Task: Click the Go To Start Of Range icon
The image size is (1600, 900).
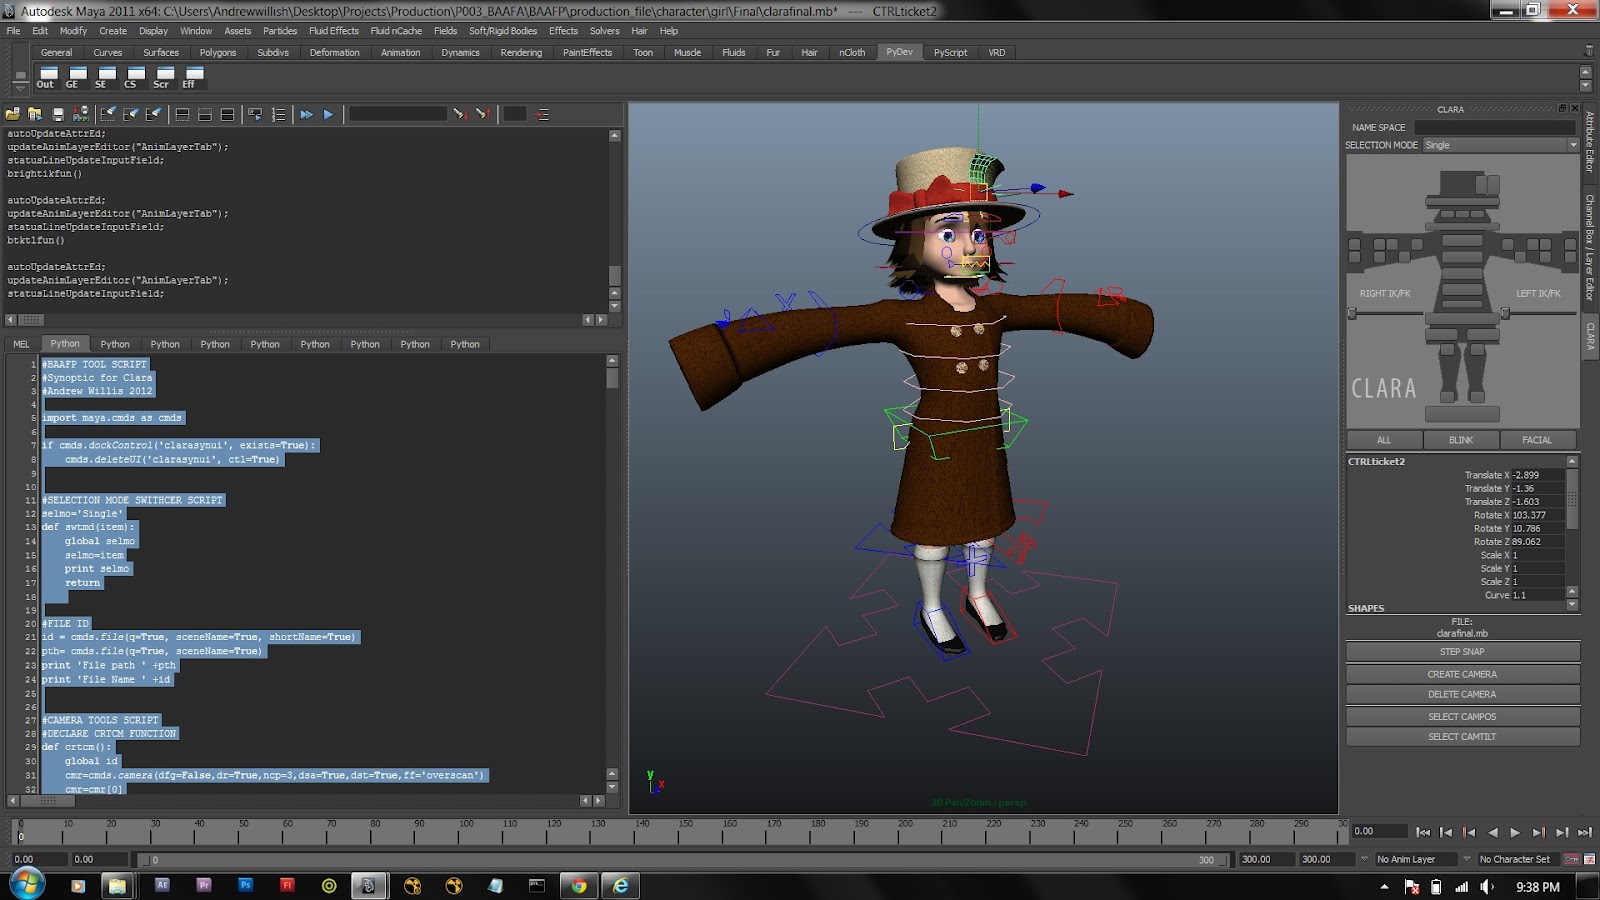Action: click(x=1424, y=832)
